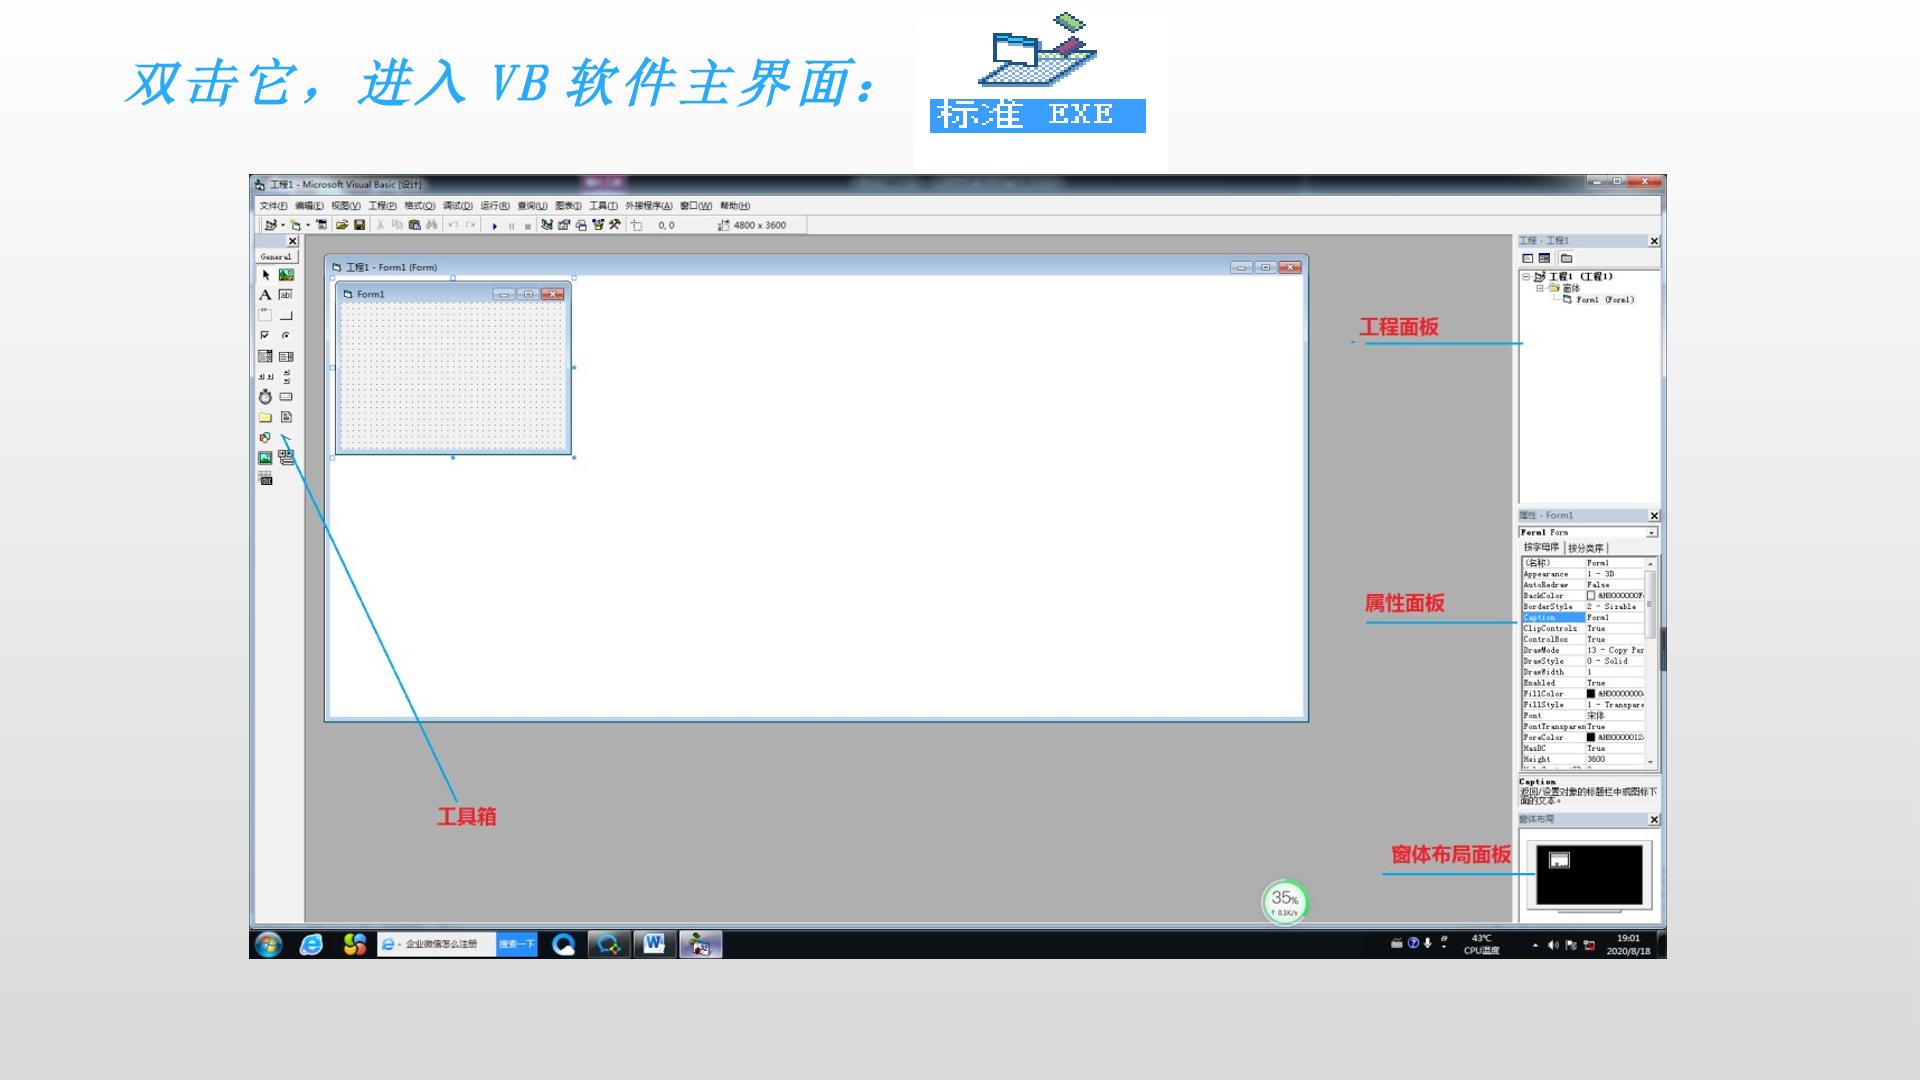This screenshot has height=1080, width=1920.
Task: Click the End (stop) toolbar button
Action: coord(528,226)
